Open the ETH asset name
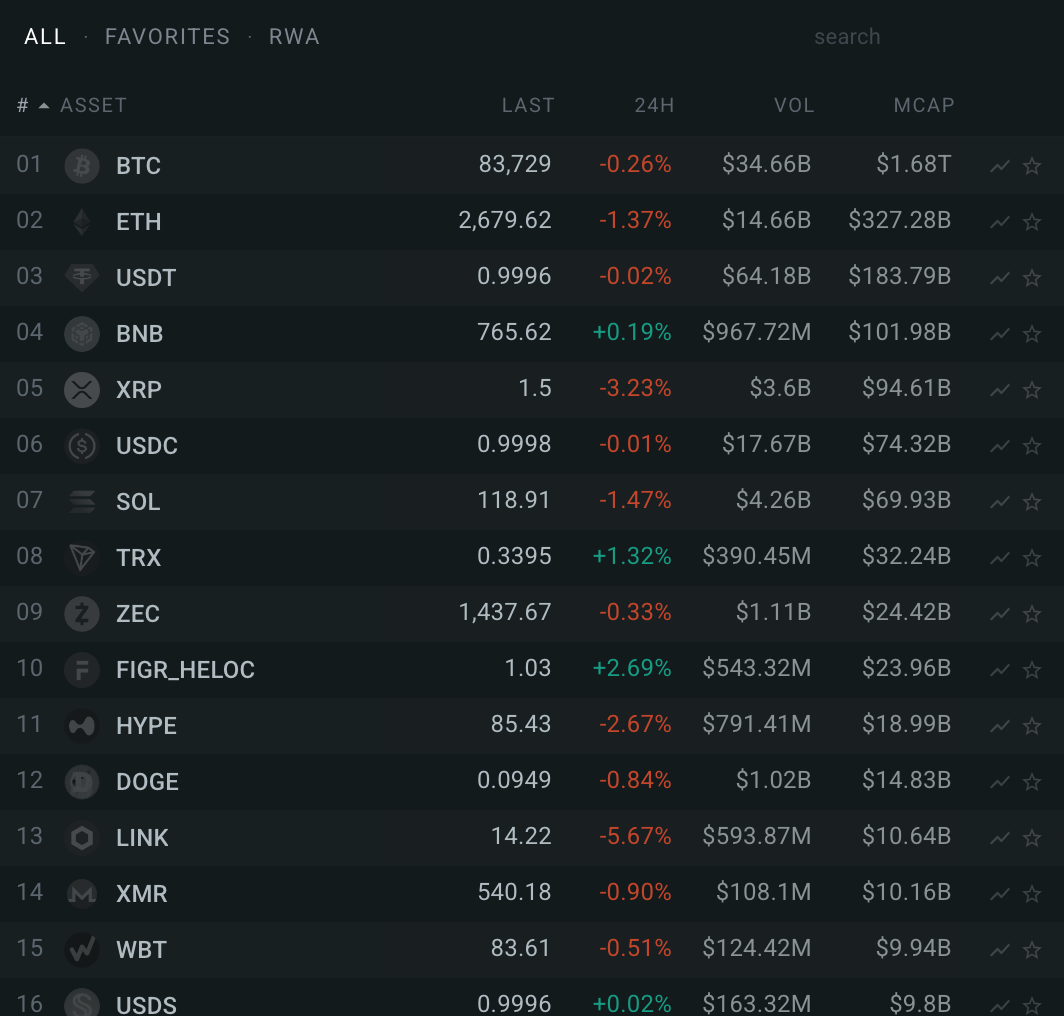The height and width of the screenshot is (1016, 1064). click(x=138, y=222)
